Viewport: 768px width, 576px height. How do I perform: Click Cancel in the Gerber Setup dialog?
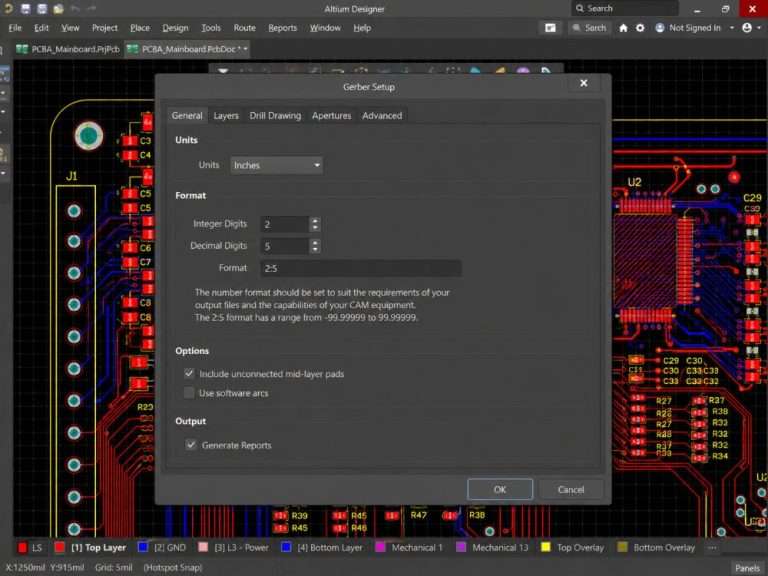pos(571,489)
